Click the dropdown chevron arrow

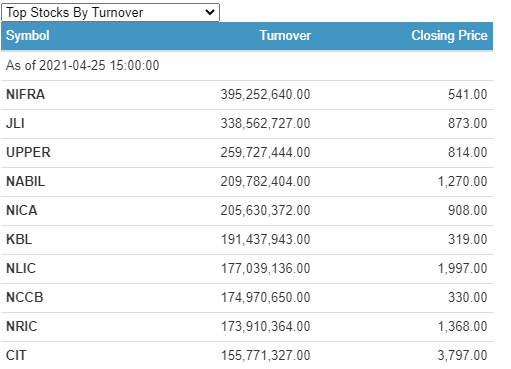point(210,13)
